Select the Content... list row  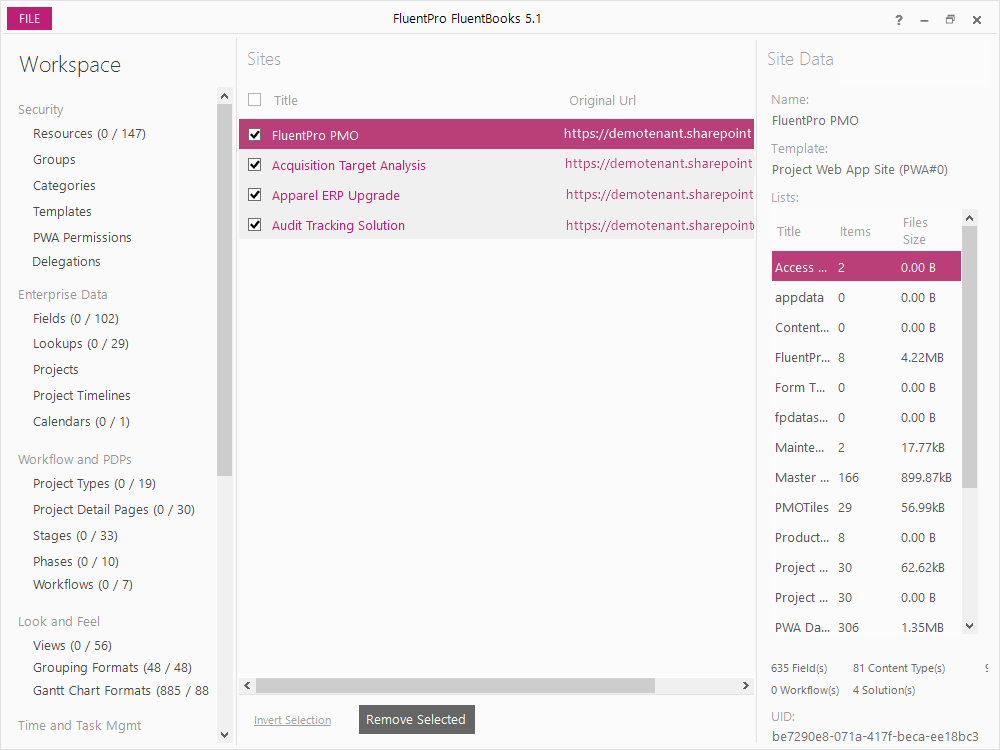(865, 328)
